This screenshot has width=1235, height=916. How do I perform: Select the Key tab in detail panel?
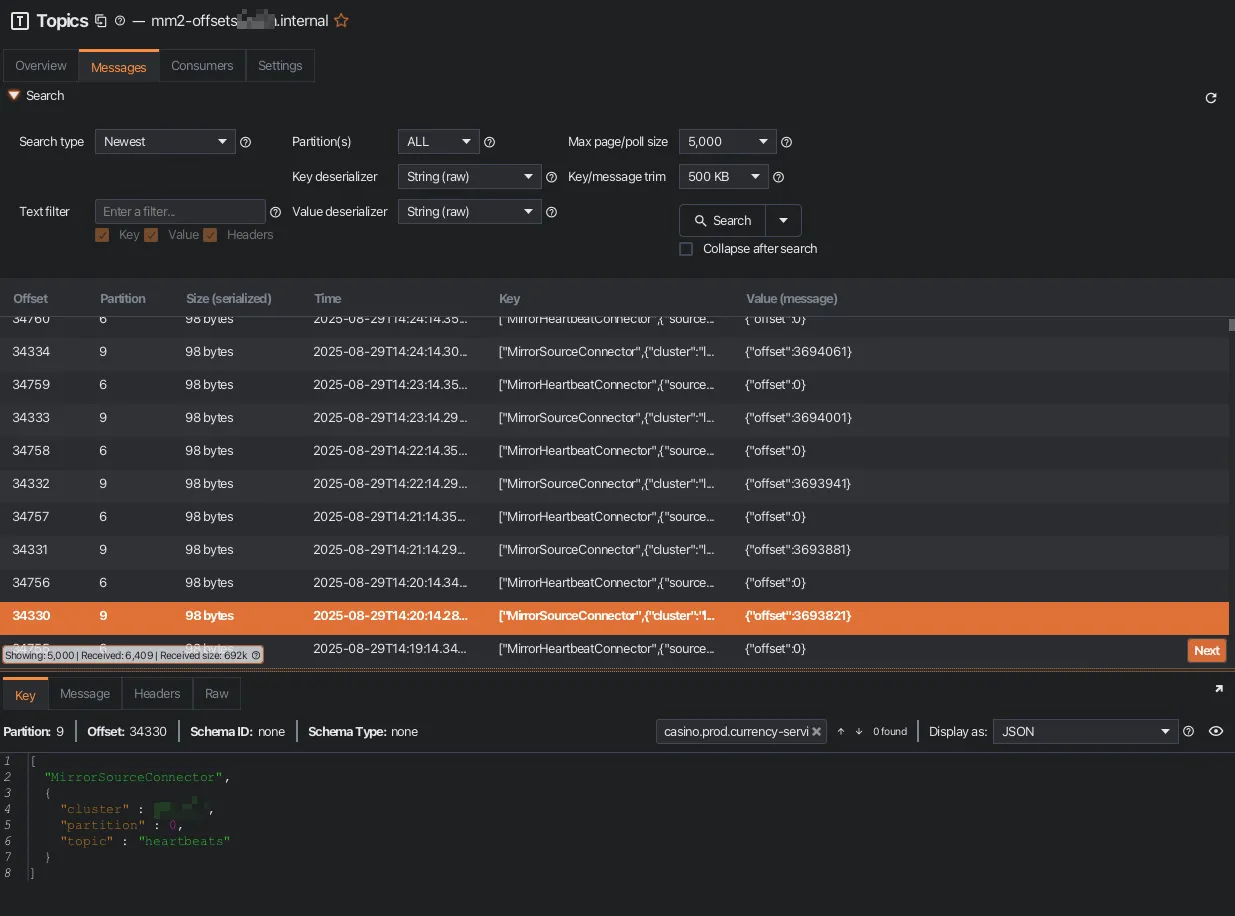[26, 694]
